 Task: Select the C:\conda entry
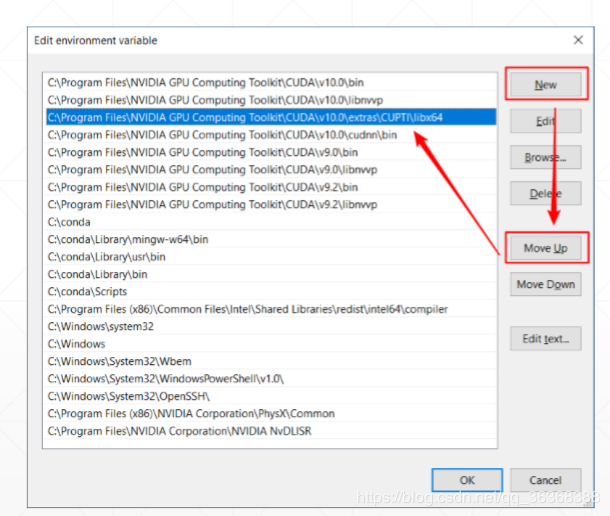pyautogui.click(x=271, y=222)
